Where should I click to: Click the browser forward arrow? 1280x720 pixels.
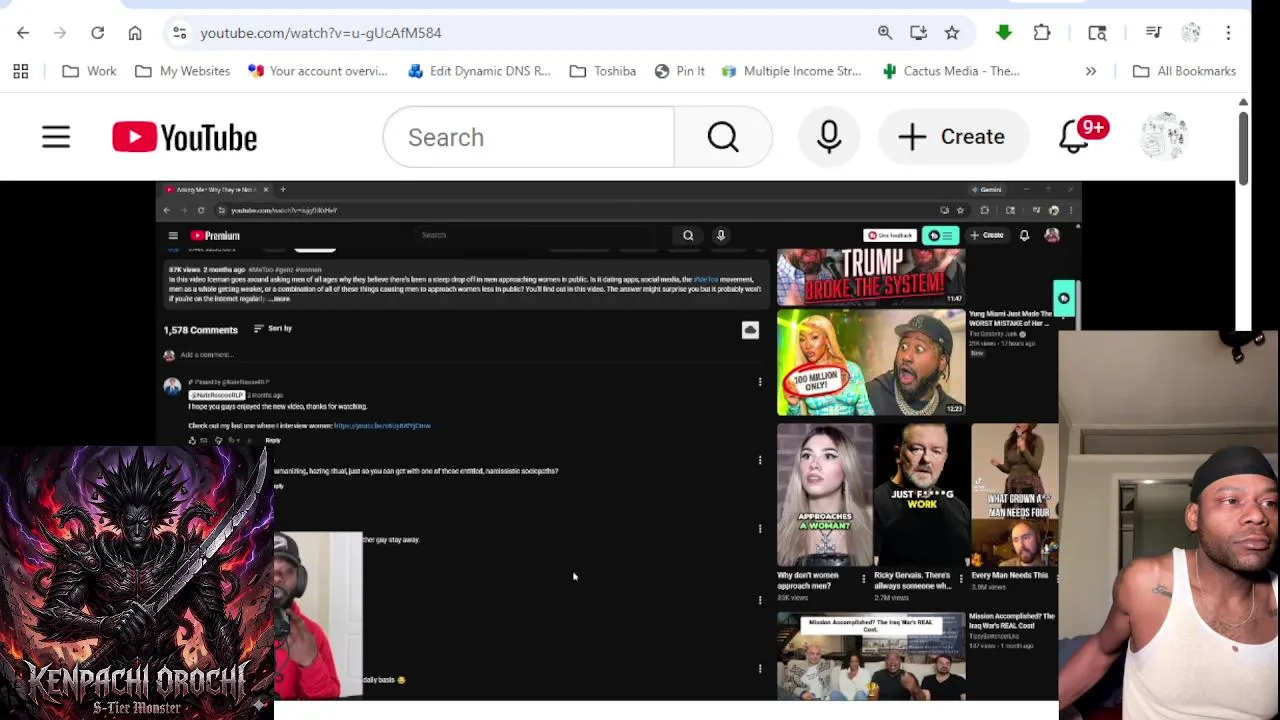click(x=60, y=33)
